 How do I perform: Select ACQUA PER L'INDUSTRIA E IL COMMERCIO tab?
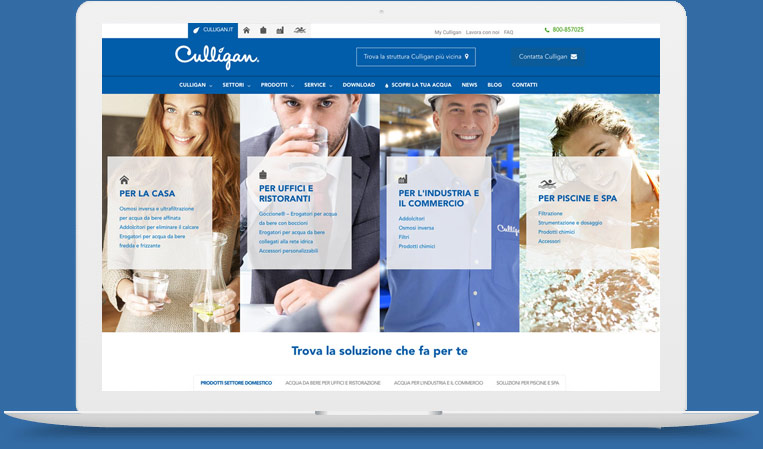[438, 383]
